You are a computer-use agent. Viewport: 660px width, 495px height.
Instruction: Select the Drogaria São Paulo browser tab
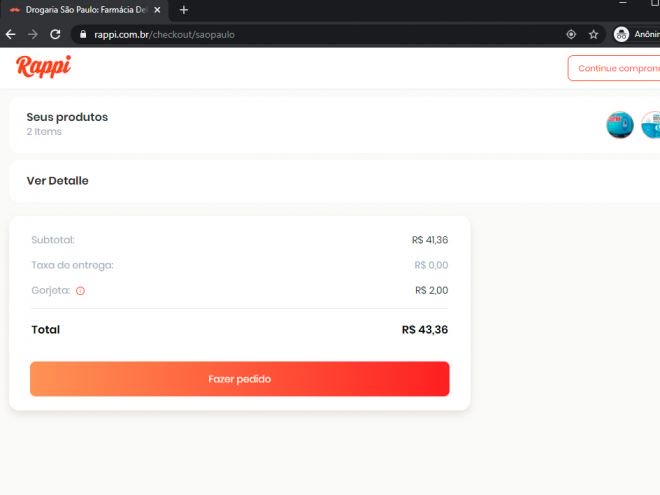point(85,10)
